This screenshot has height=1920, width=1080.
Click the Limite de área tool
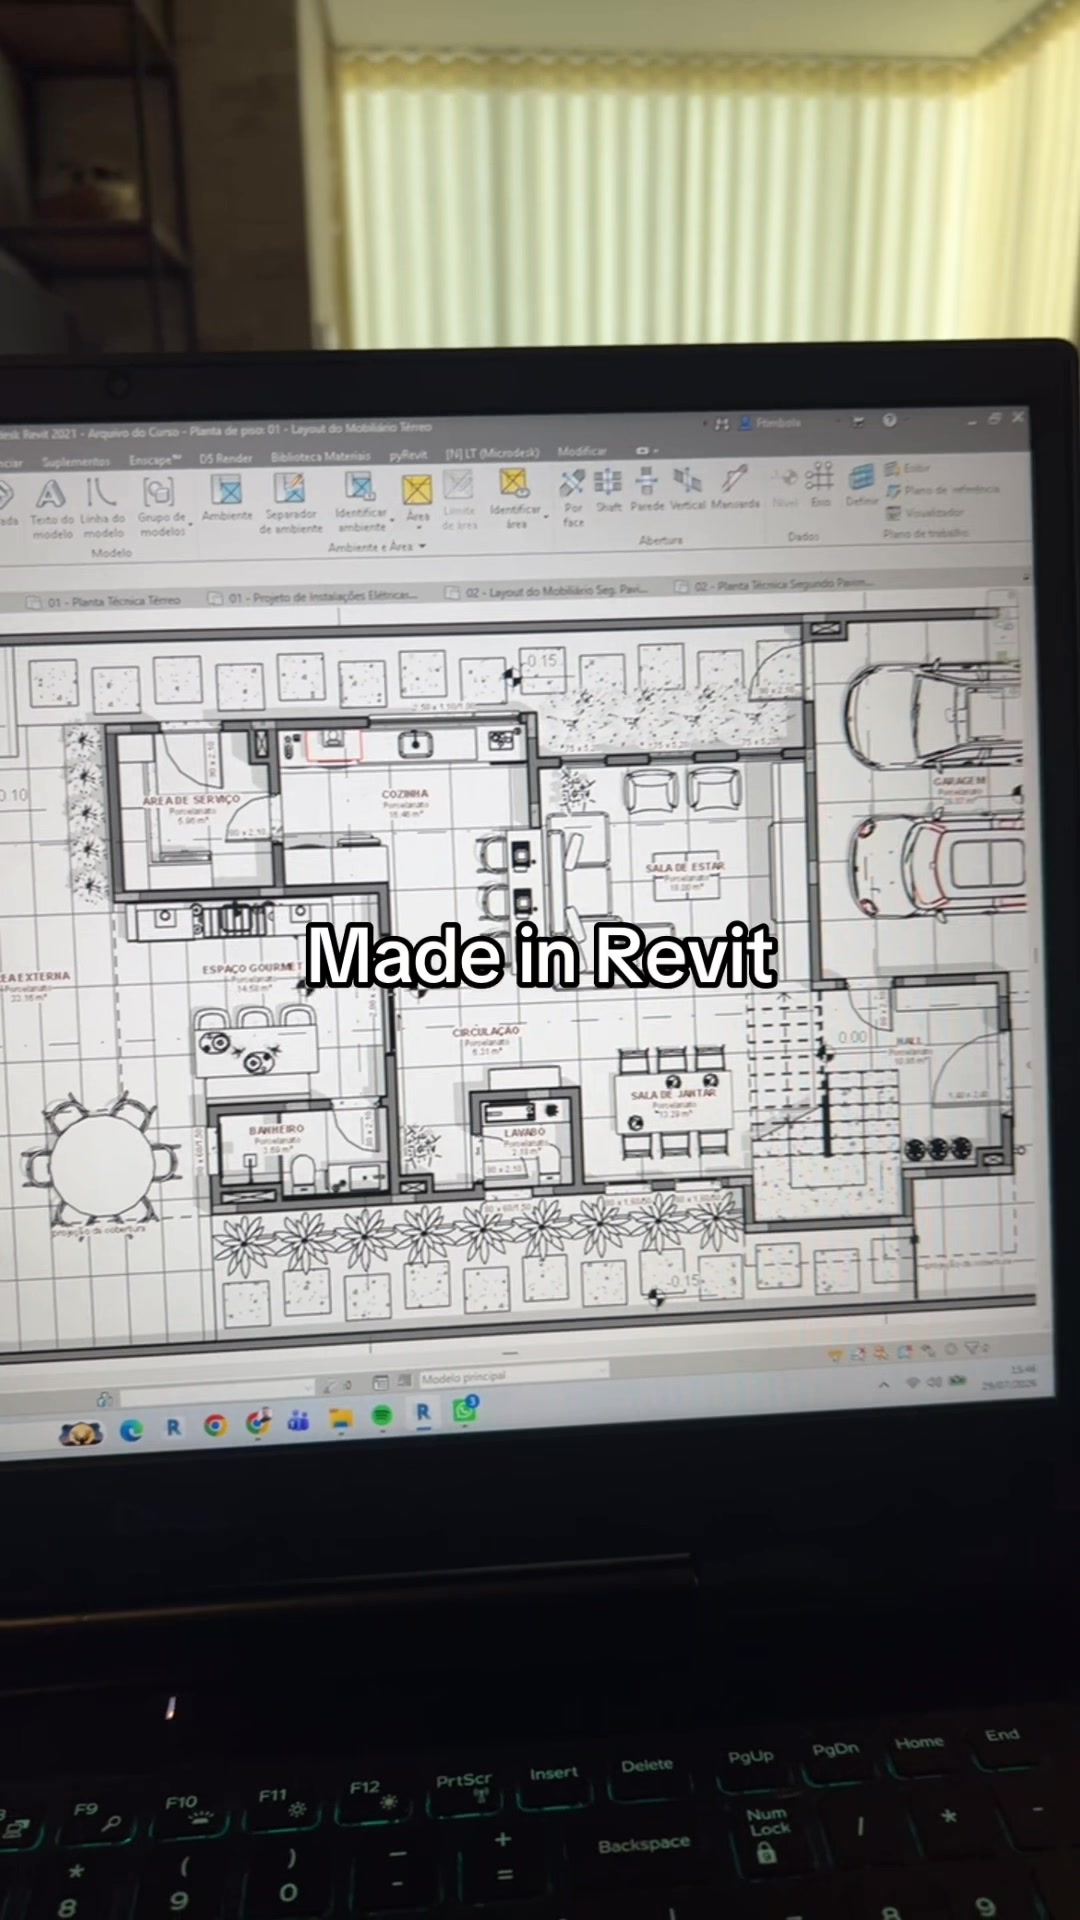(x=459, y=499)
